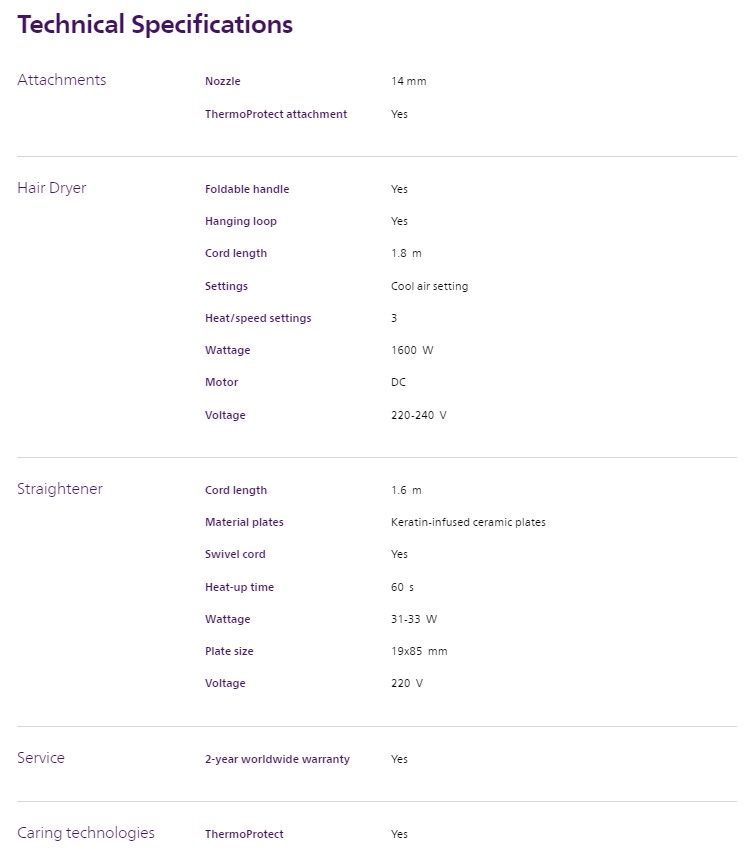Select the Hair Dryer section title
The width and height of the screenshot is (746, 857).
(52, 188)
